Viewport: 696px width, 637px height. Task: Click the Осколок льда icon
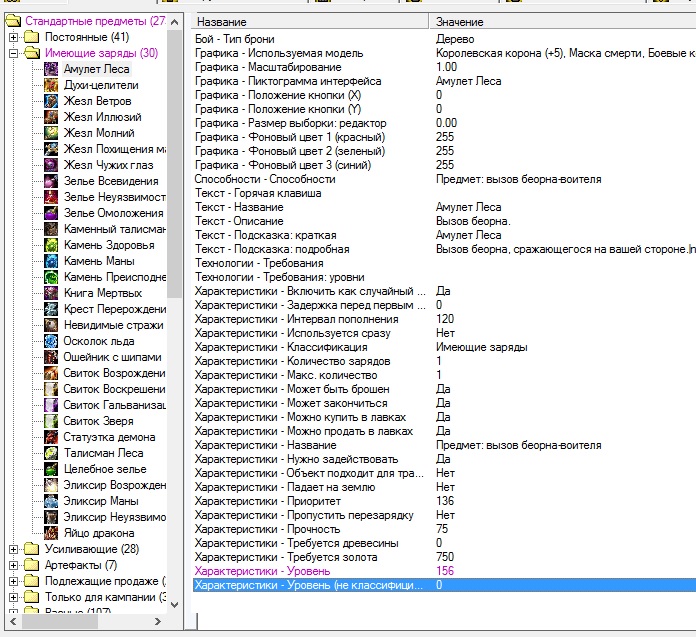coord(51,341)
